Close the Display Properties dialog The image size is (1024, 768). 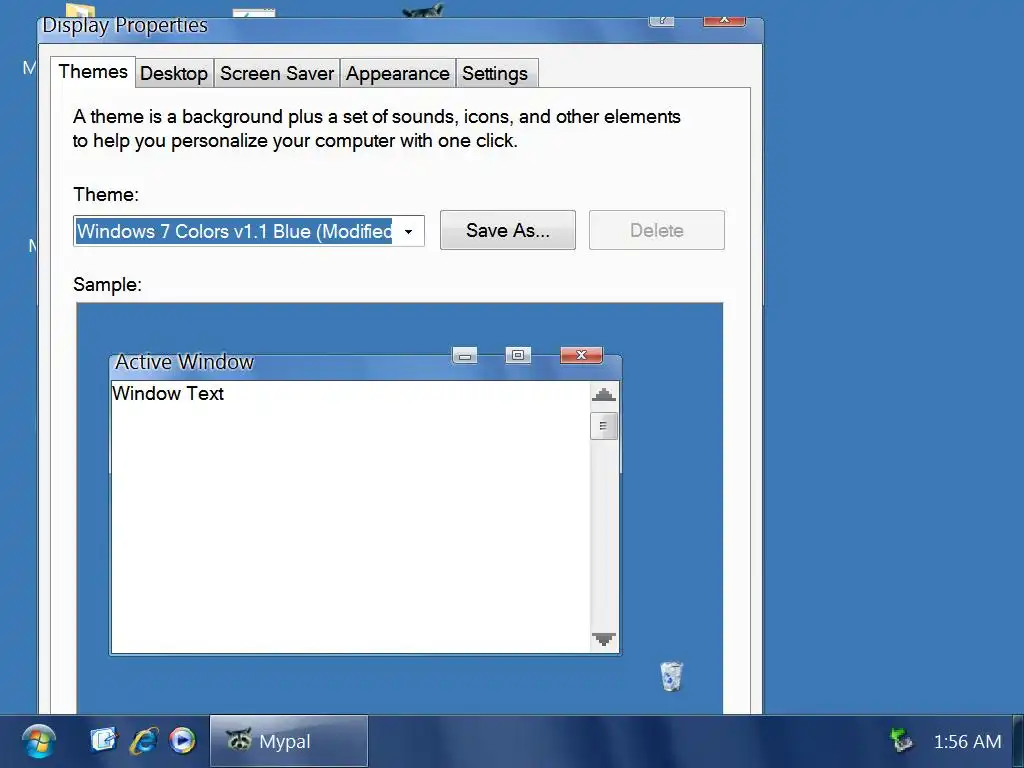[724, 20]
